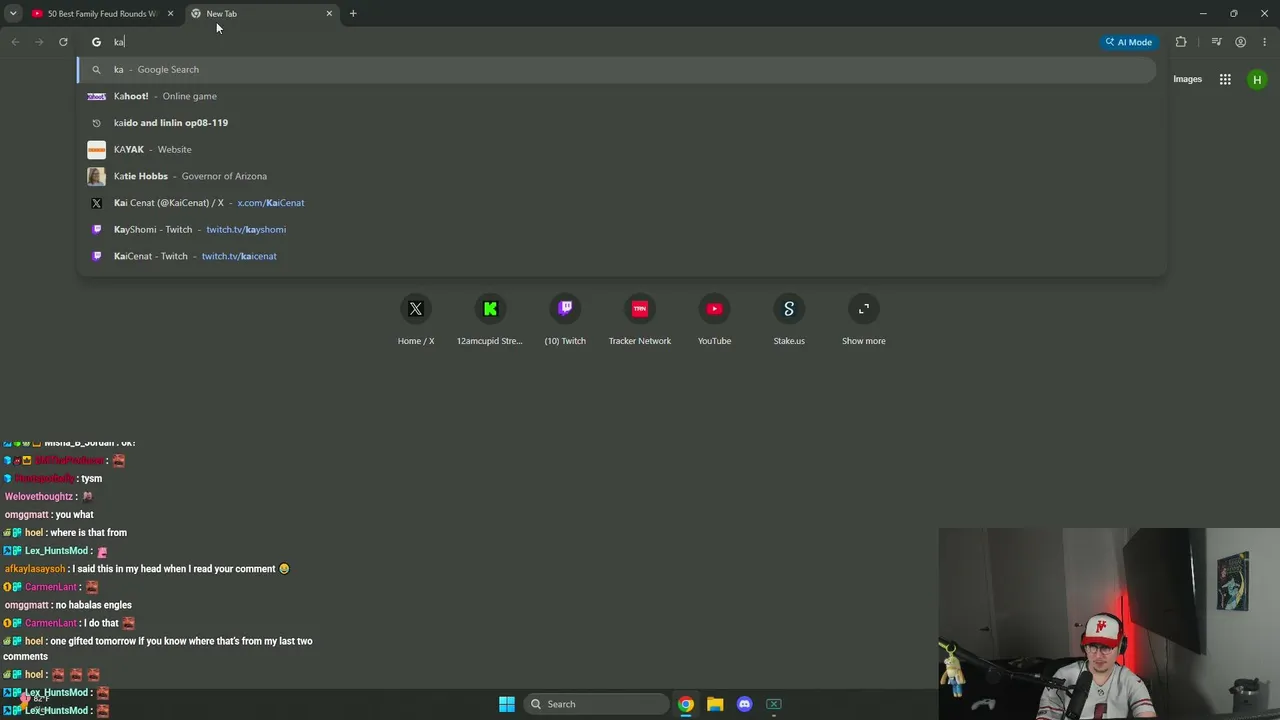Click the Windows taskbar Search box
This screenshot has height=720, width=1280.
[x=596, y=704]
